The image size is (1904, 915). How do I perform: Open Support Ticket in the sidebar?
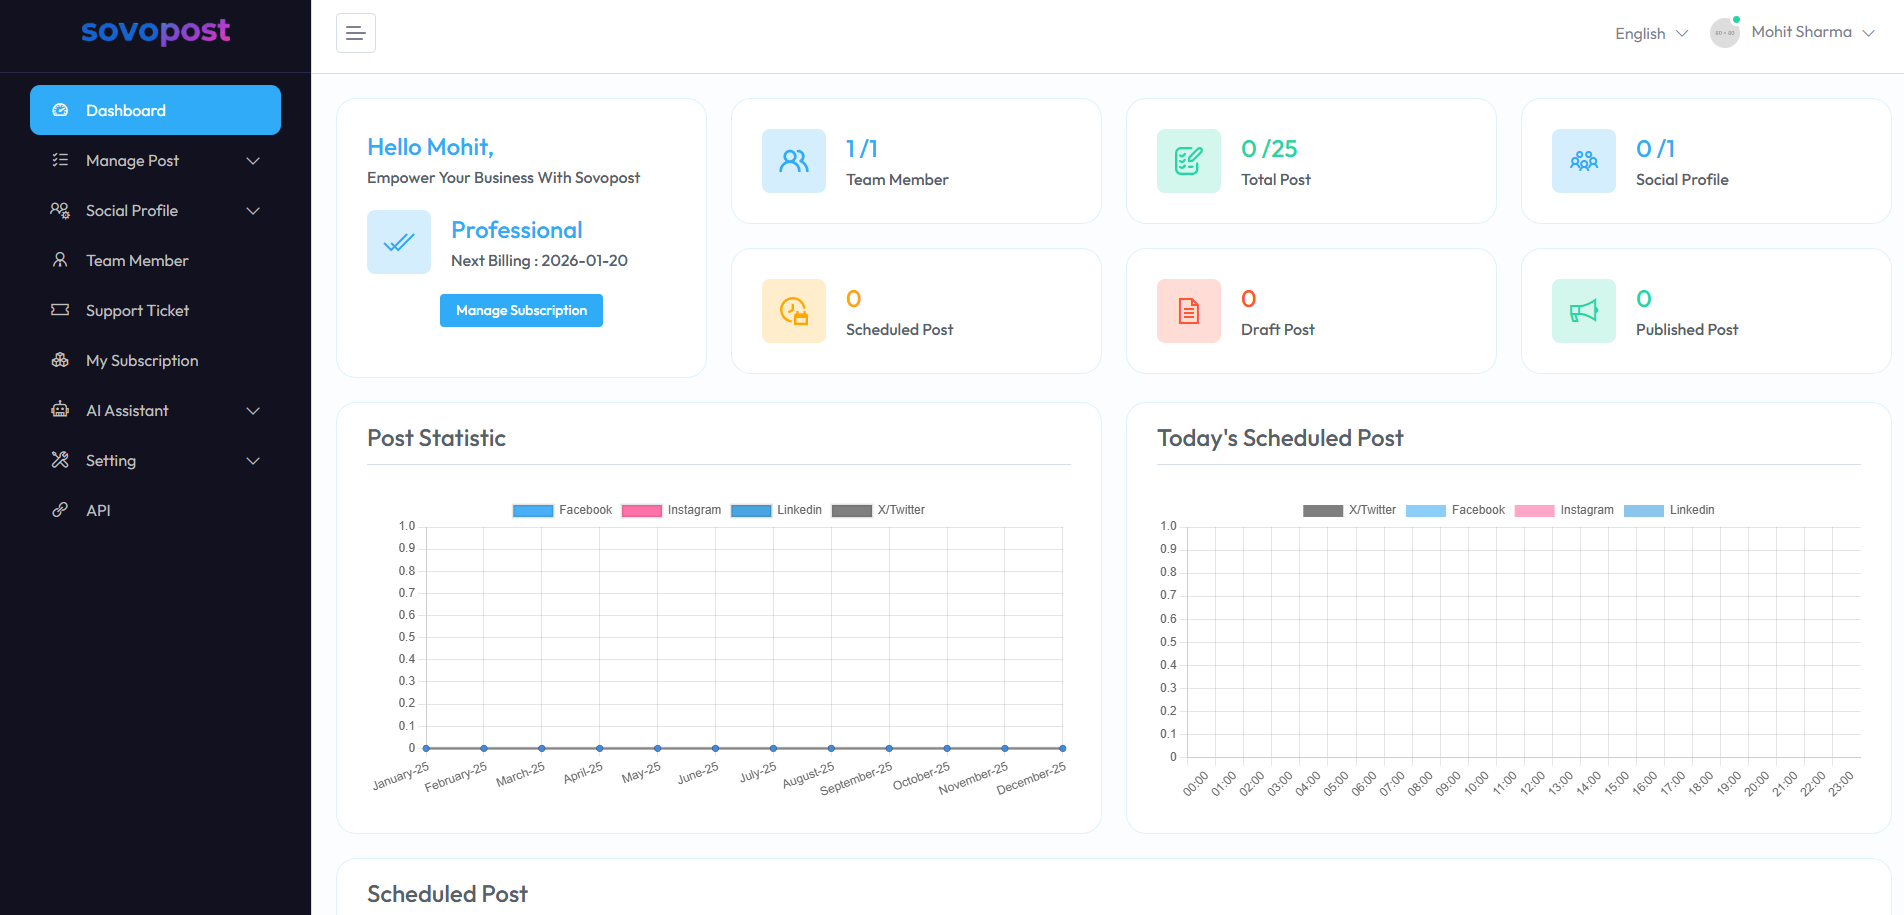point(137,311)
